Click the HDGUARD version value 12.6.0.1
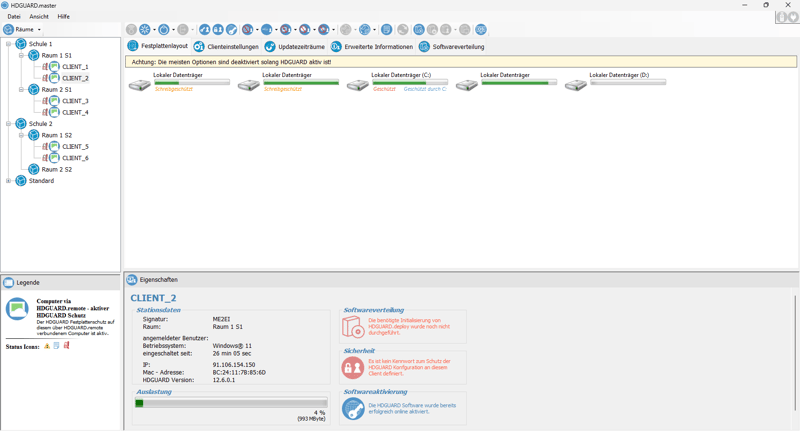The height and width of the screenshot is (431, 800). coord(223,380)
